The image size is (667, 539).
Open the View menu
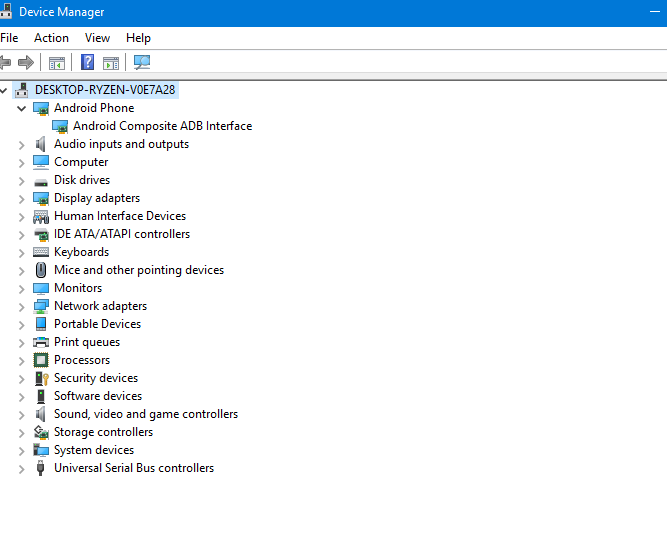coord(97,38)
